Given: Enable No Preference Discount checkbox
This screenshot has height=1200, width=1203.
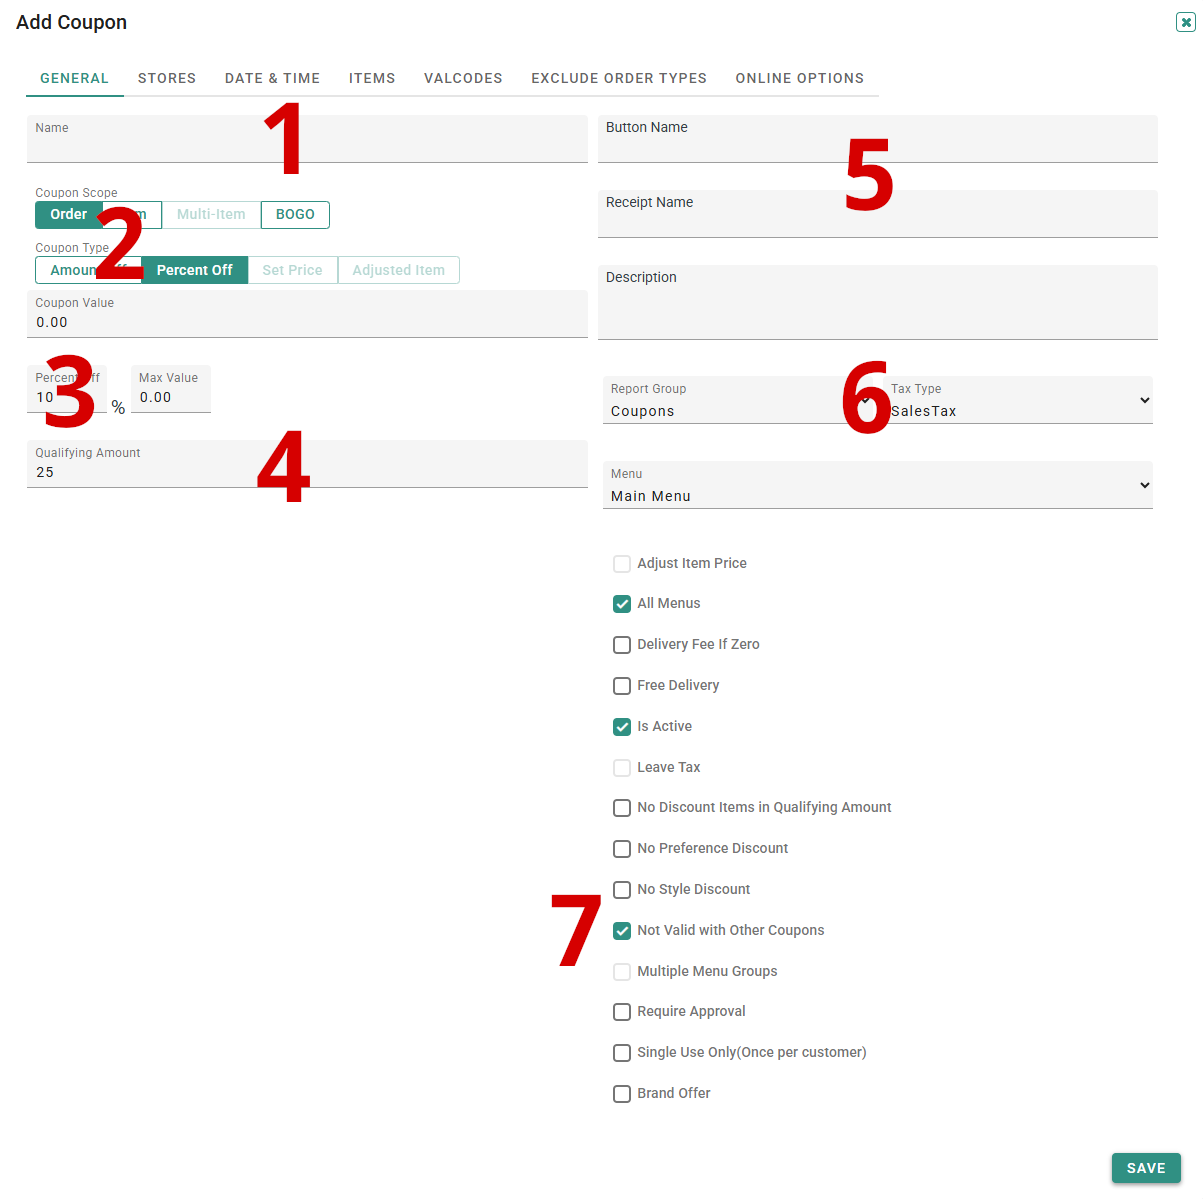Looking at the screenshot, I should click(x=622, y=849).
